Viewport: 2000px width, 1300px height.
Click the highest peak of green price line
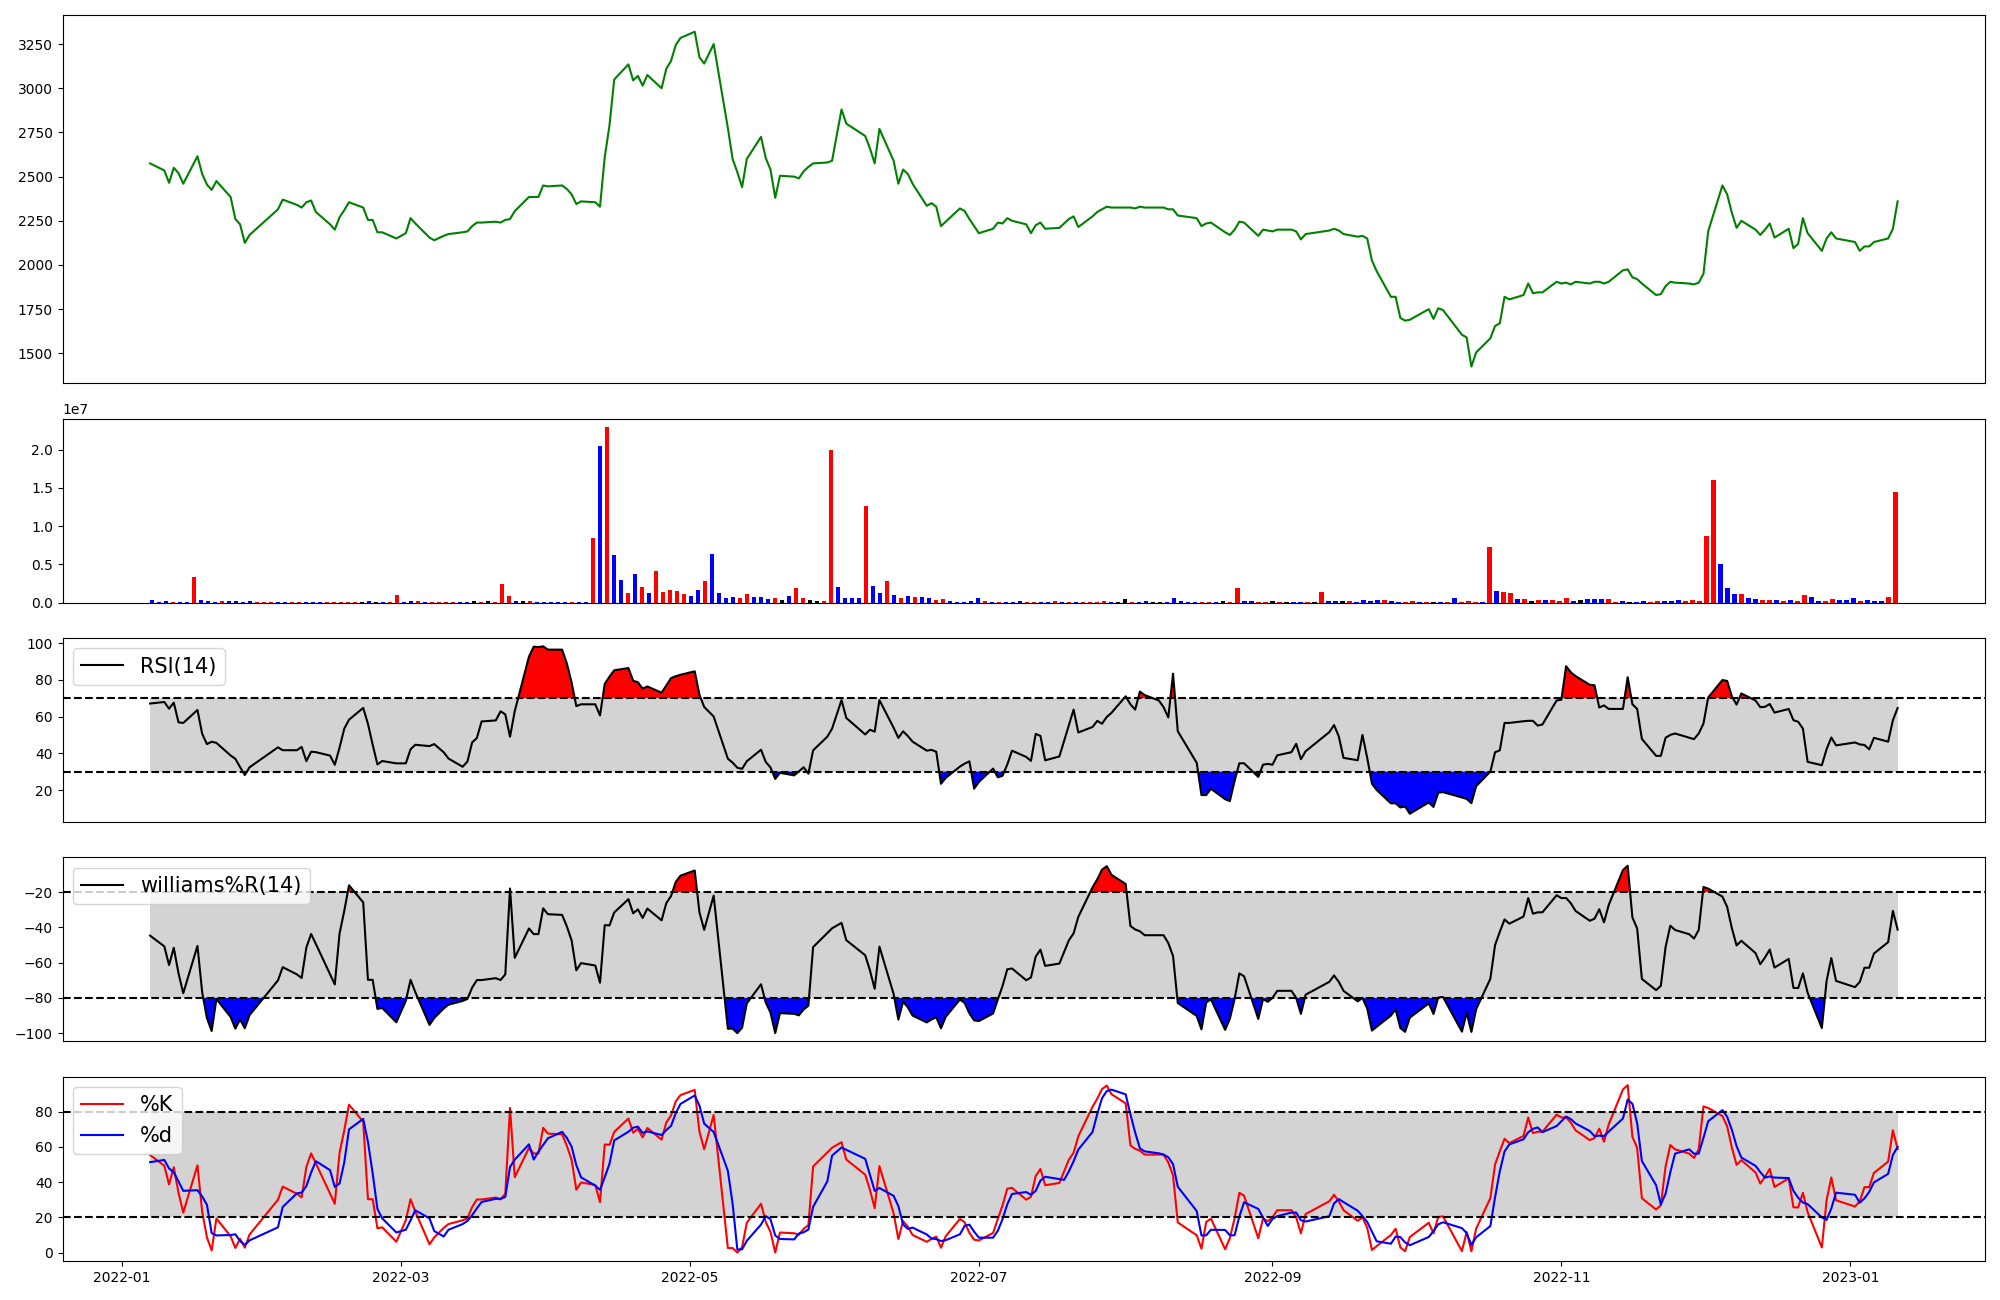694,33
